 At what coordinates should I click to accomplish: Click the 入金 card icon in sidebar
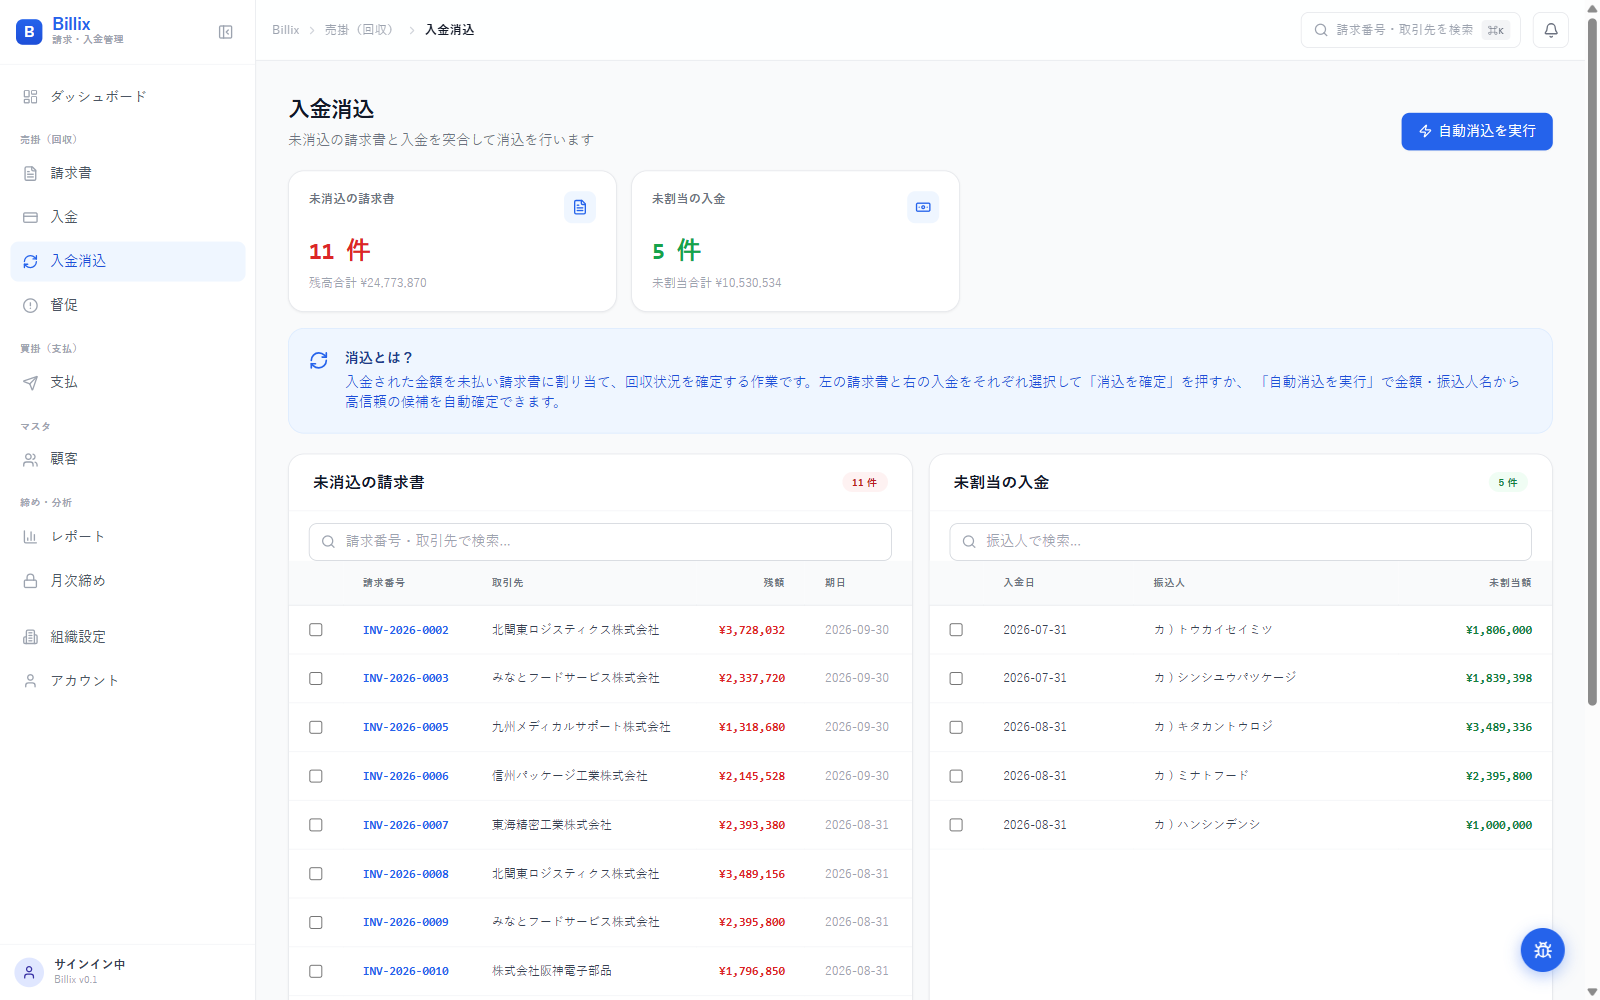pos(30,217)
